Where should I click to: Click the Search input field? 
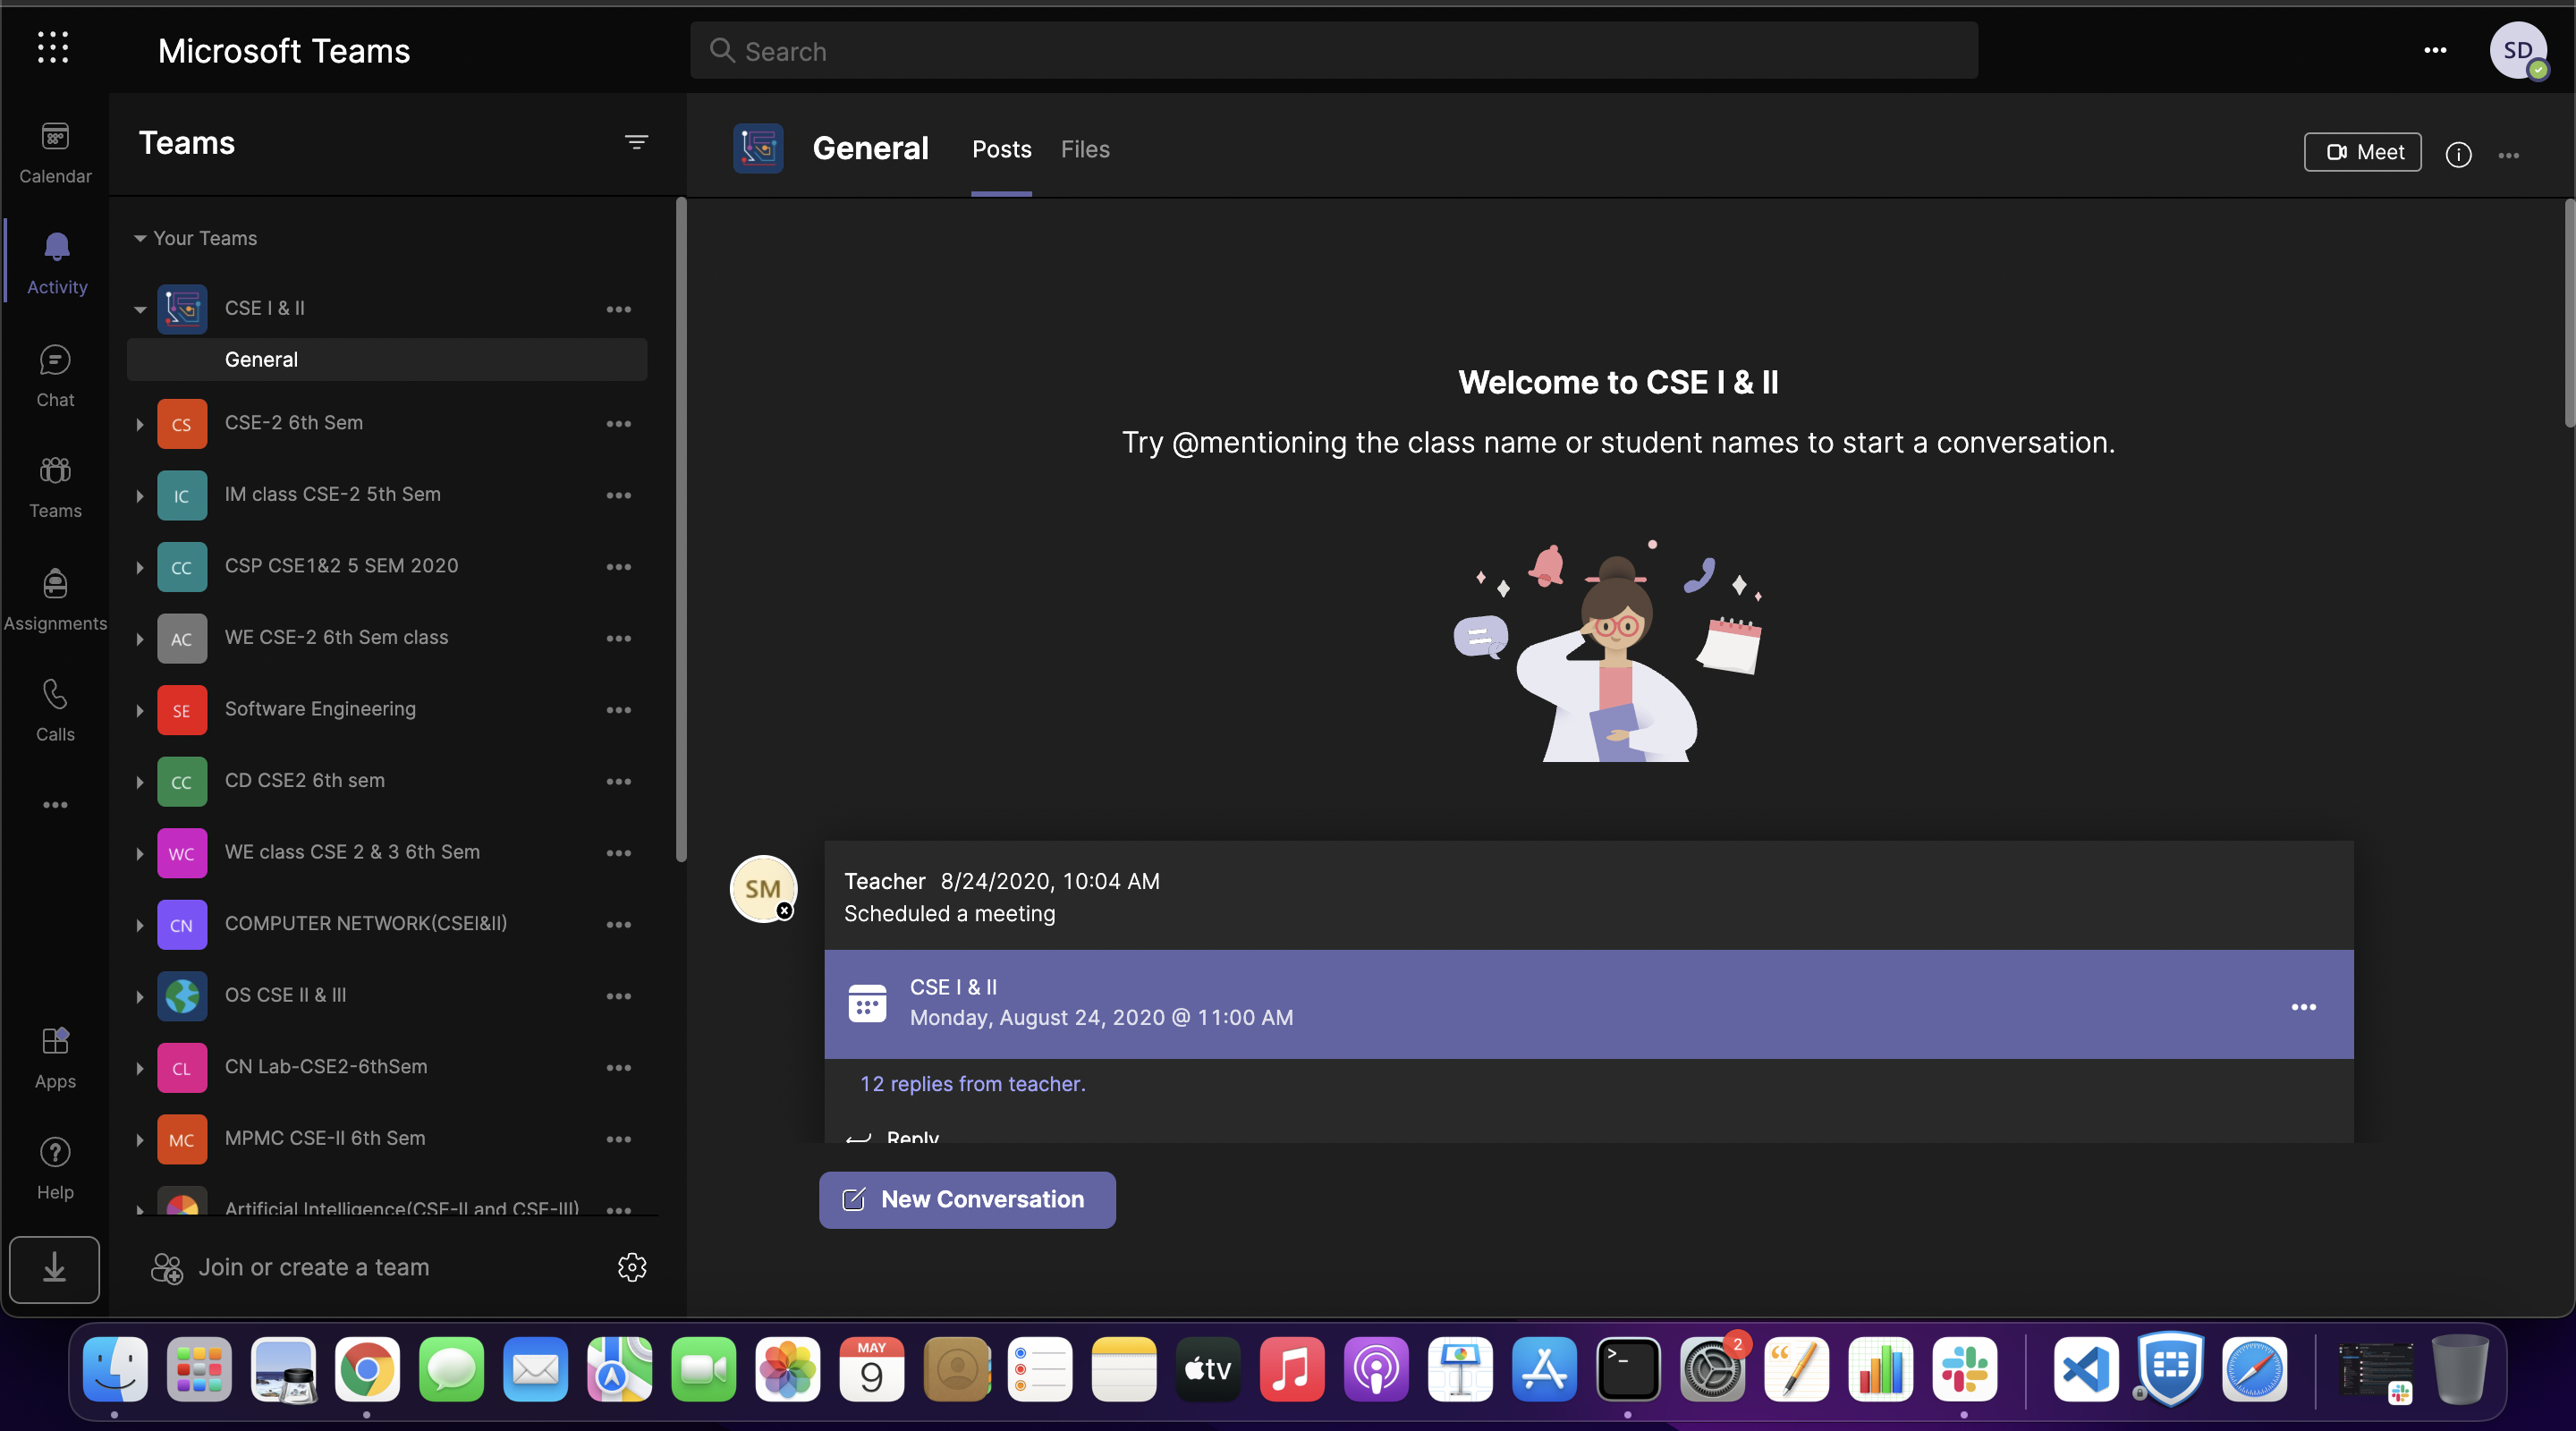point(1333,51)
